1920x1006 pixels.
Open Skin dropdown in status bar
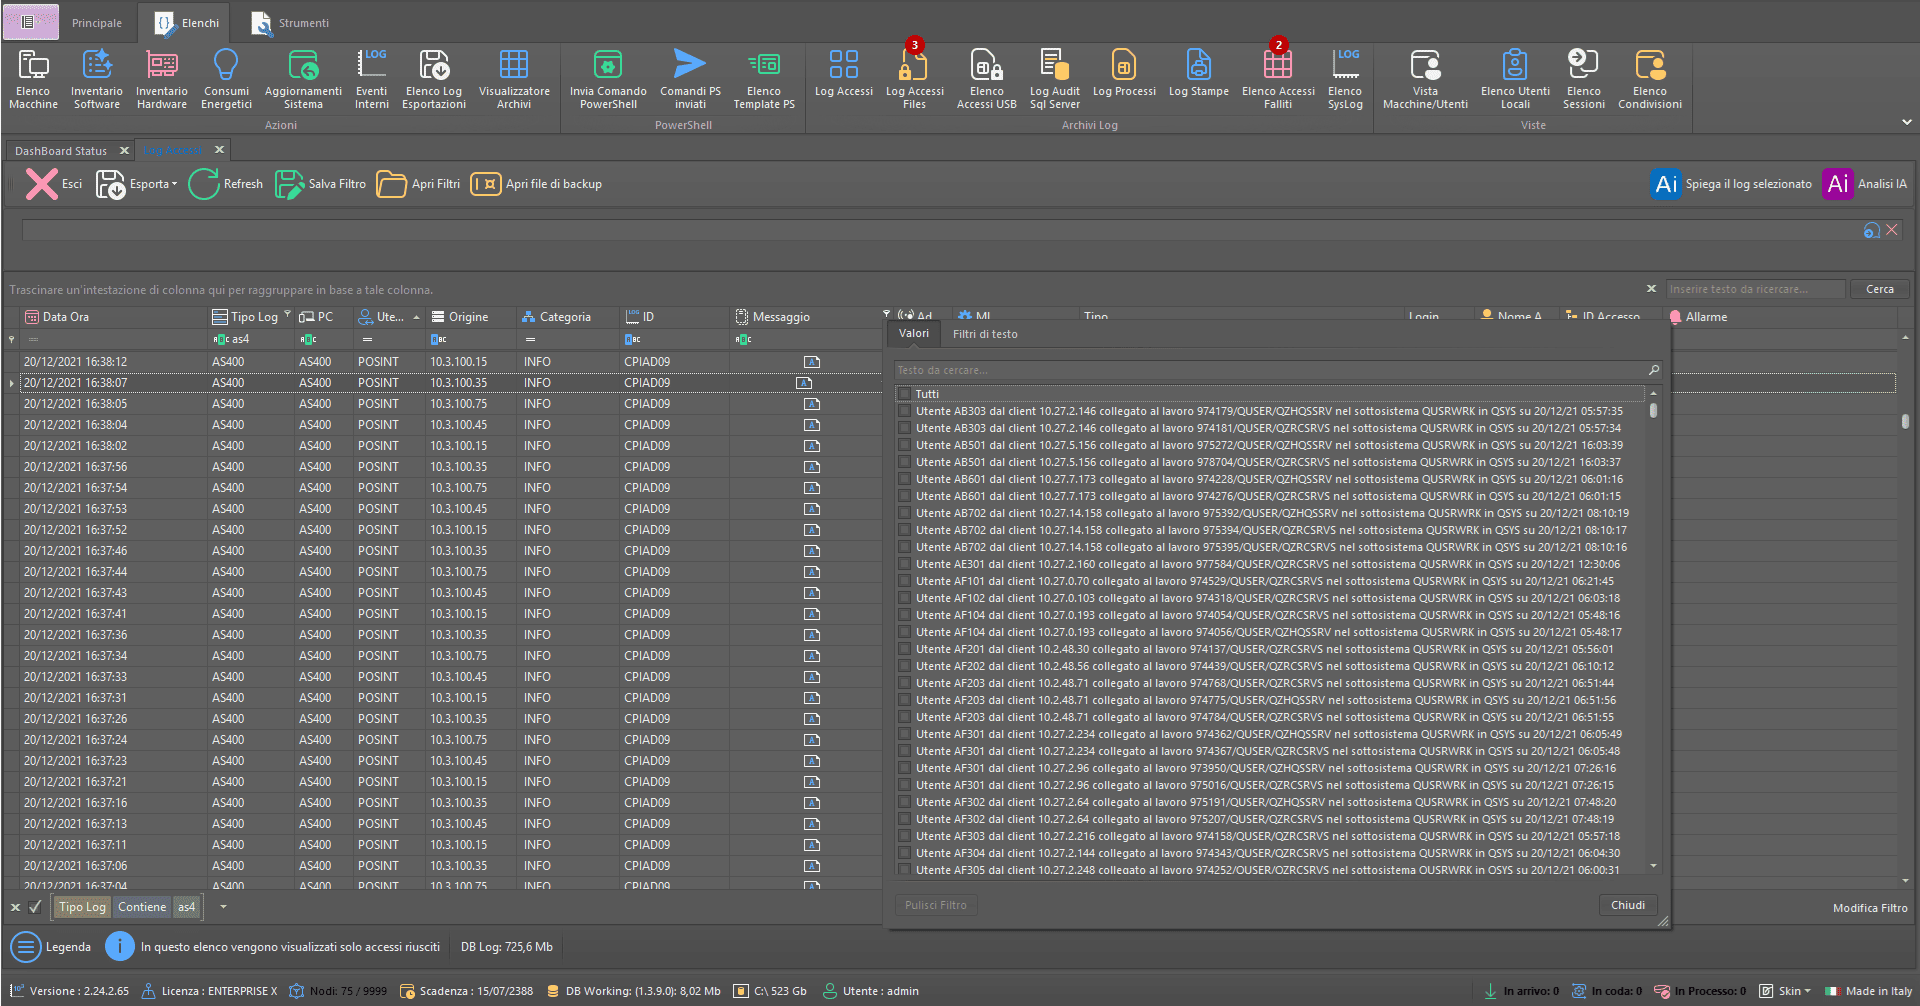pyautogui.click(x=1786, y=991)
